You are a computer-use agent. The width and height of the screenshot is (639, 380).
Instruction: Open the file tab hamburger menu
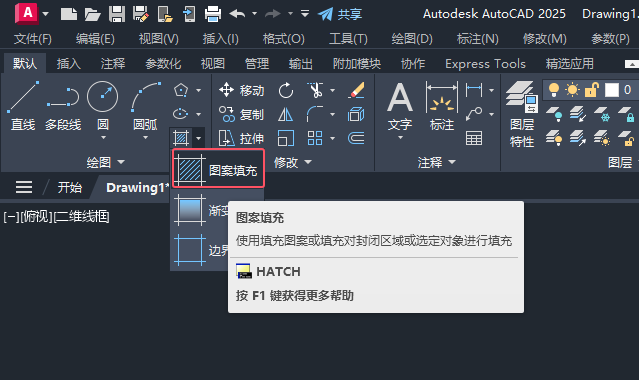pyautogui.click(x=24, y=187)
